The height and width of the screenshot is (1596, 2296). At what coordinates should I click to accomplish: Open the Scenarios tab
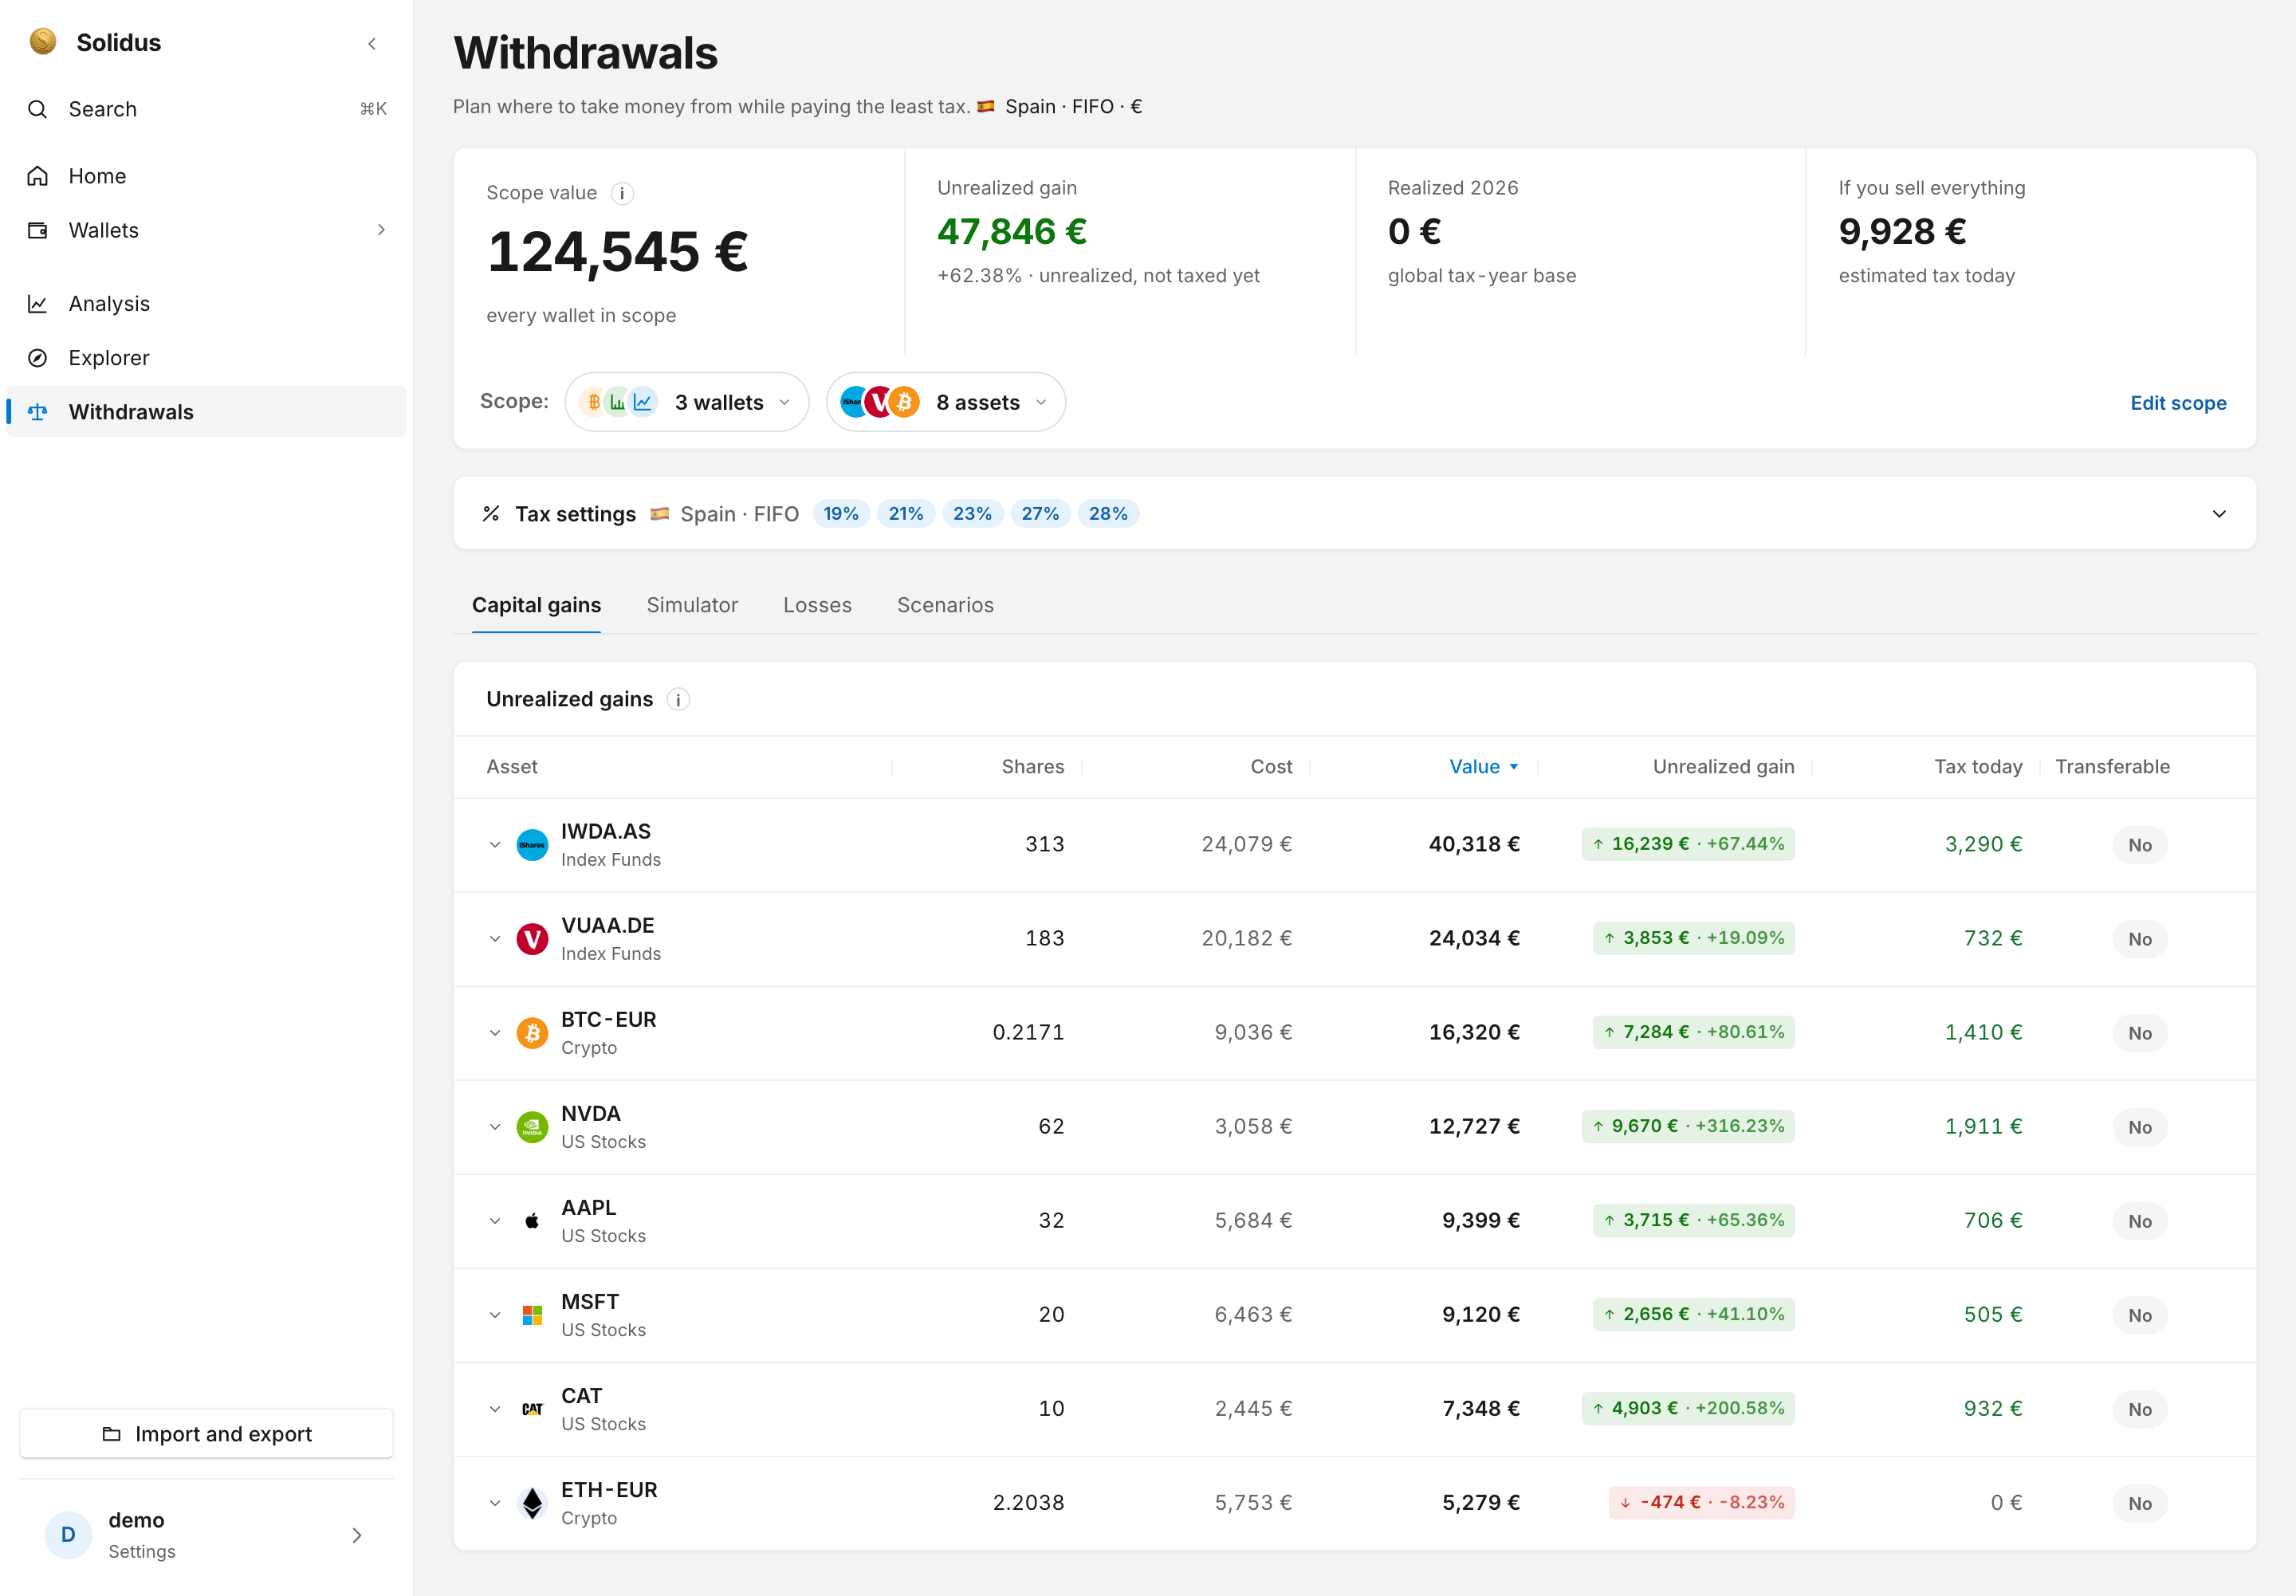[945, 605]
